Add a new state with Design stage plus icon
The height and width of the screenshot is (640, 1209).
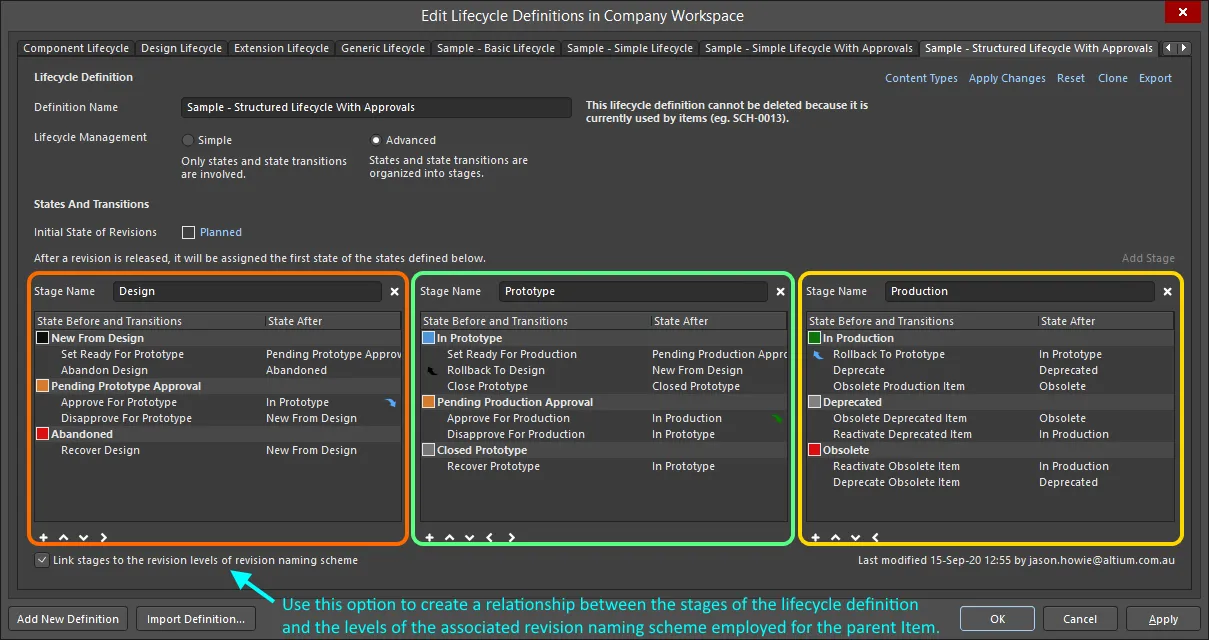[43, 537]
